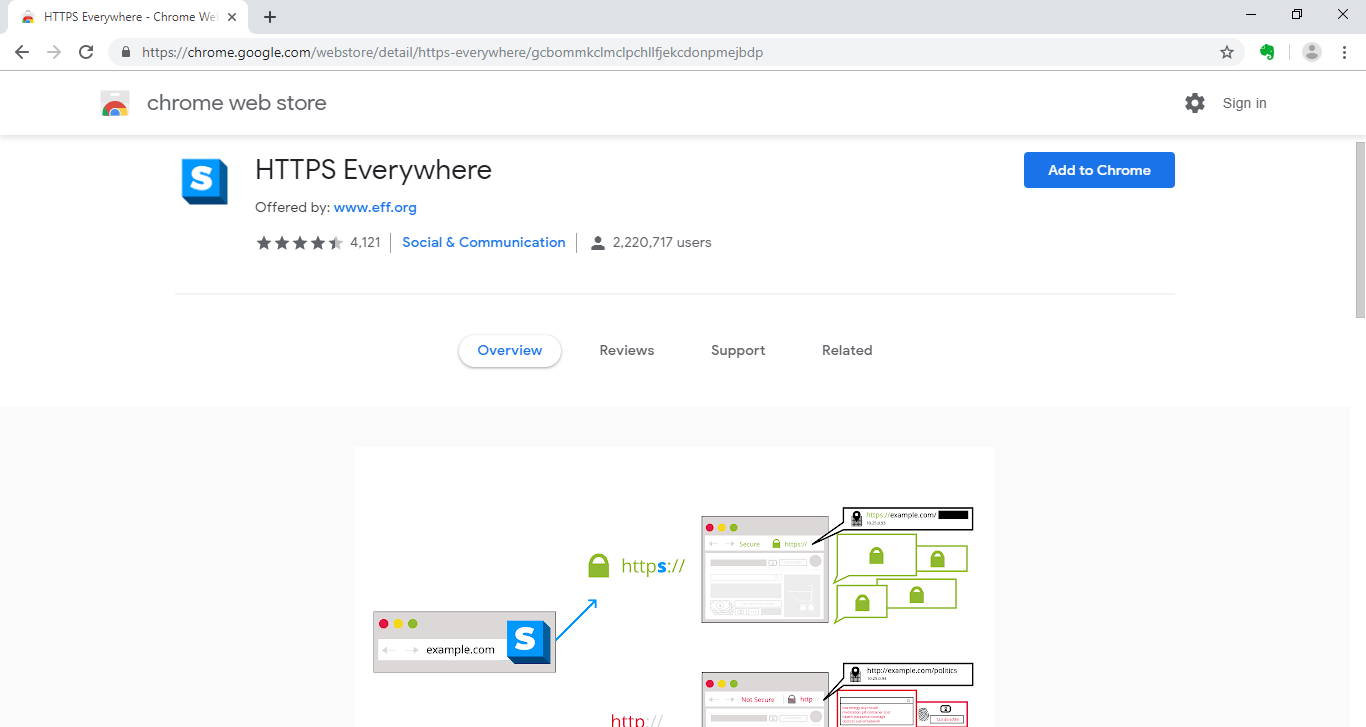Click the chrome web store title text
The height and width of the screenshot is (727, 1366).
(x=236, y=103)
